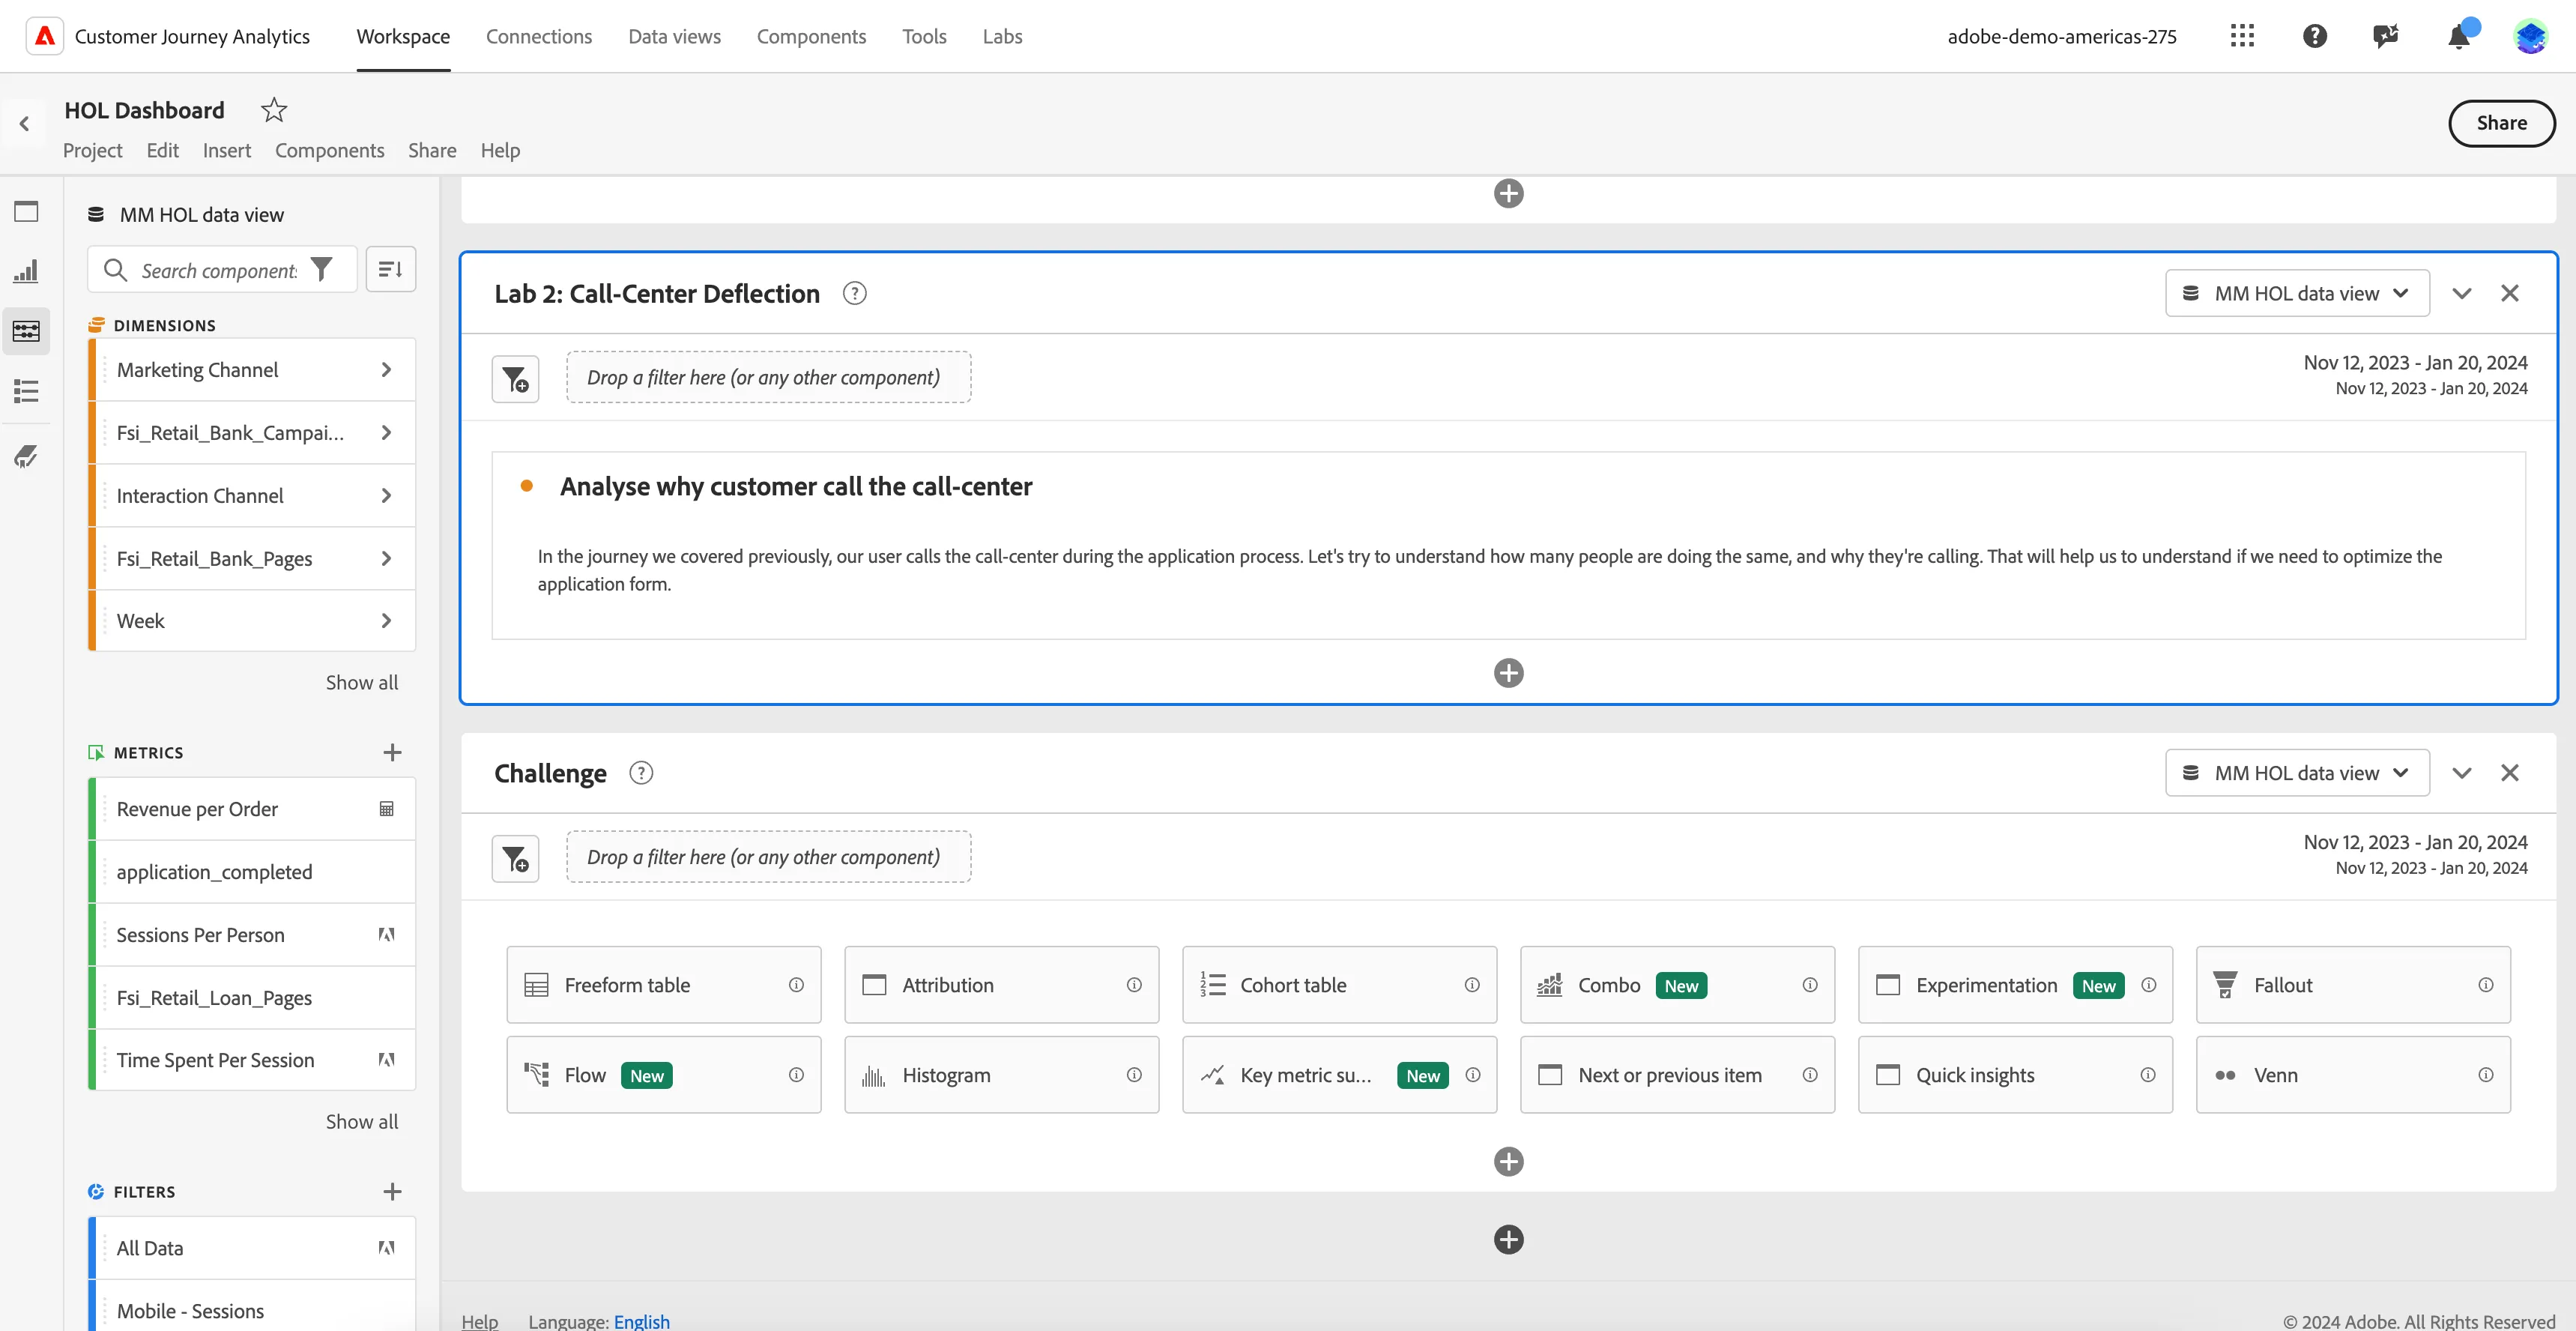2576x1331 pixels.
Task: Open the Visualizations panel icon in left rail
Action: 26,271
